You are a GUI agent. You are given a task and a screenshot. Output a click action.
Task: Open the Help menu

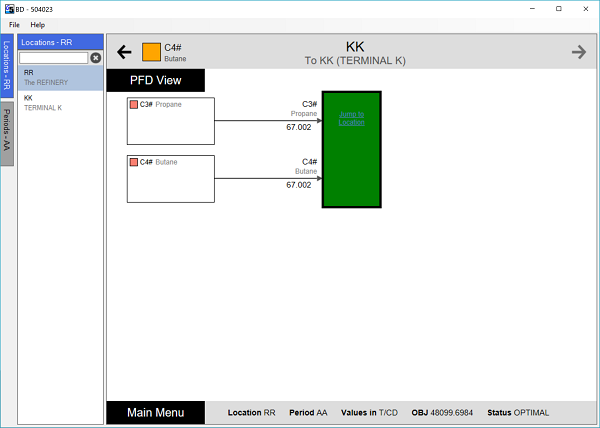point(37,24)
